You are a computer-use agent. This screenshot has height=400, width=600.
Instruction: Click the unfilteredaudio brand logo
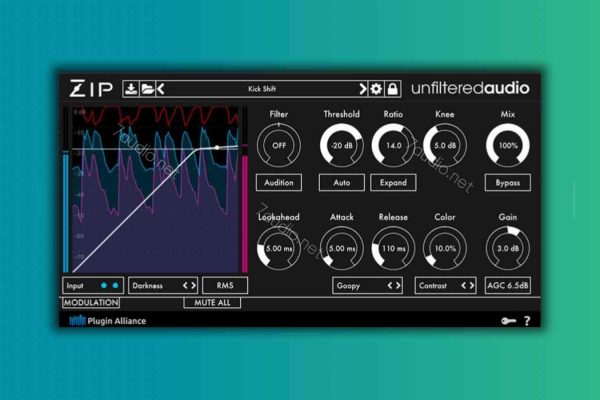[470, 88]
